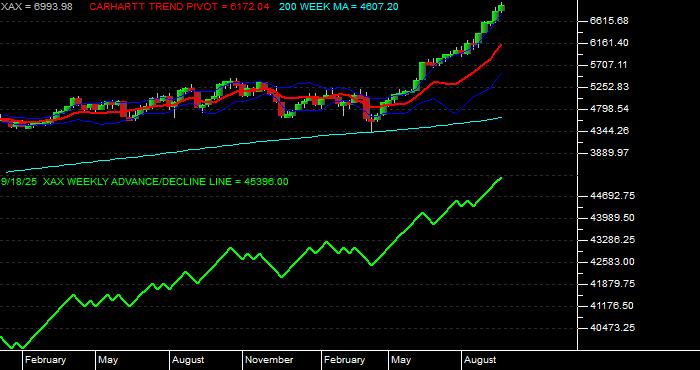This screenshot has height=370, width=700.
Task: Click the 41879.75 advance/decline axis value
Action: point(612,284)
